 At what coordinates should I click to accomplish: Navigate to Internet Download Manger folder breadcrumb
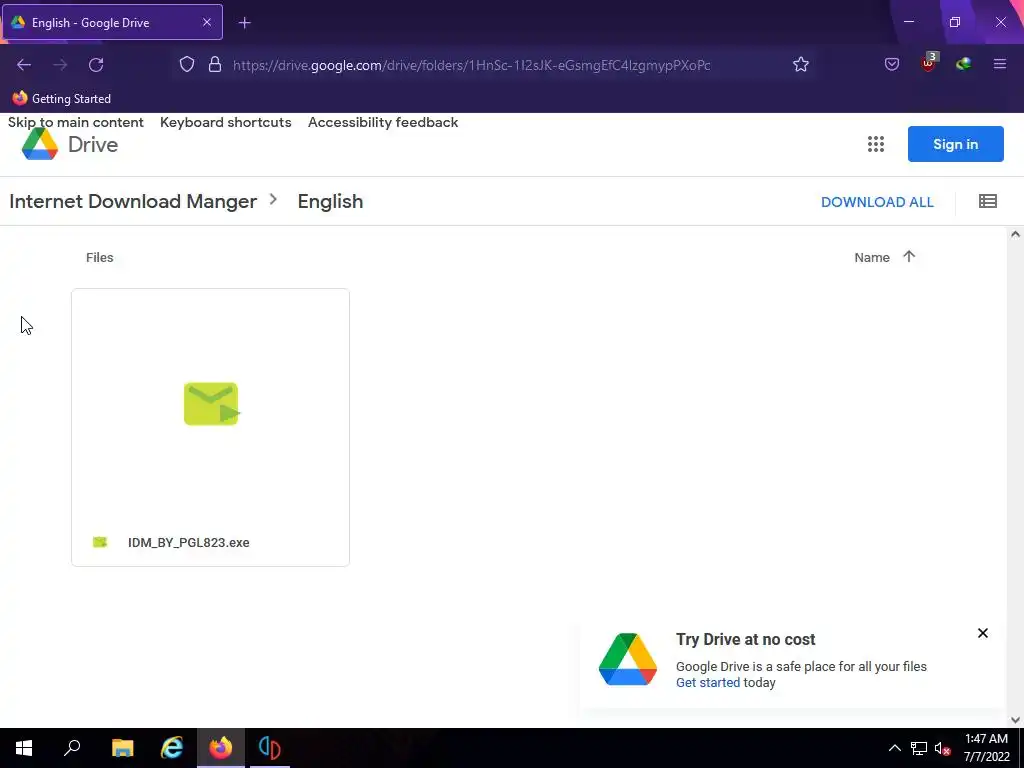tap(133, 201)
